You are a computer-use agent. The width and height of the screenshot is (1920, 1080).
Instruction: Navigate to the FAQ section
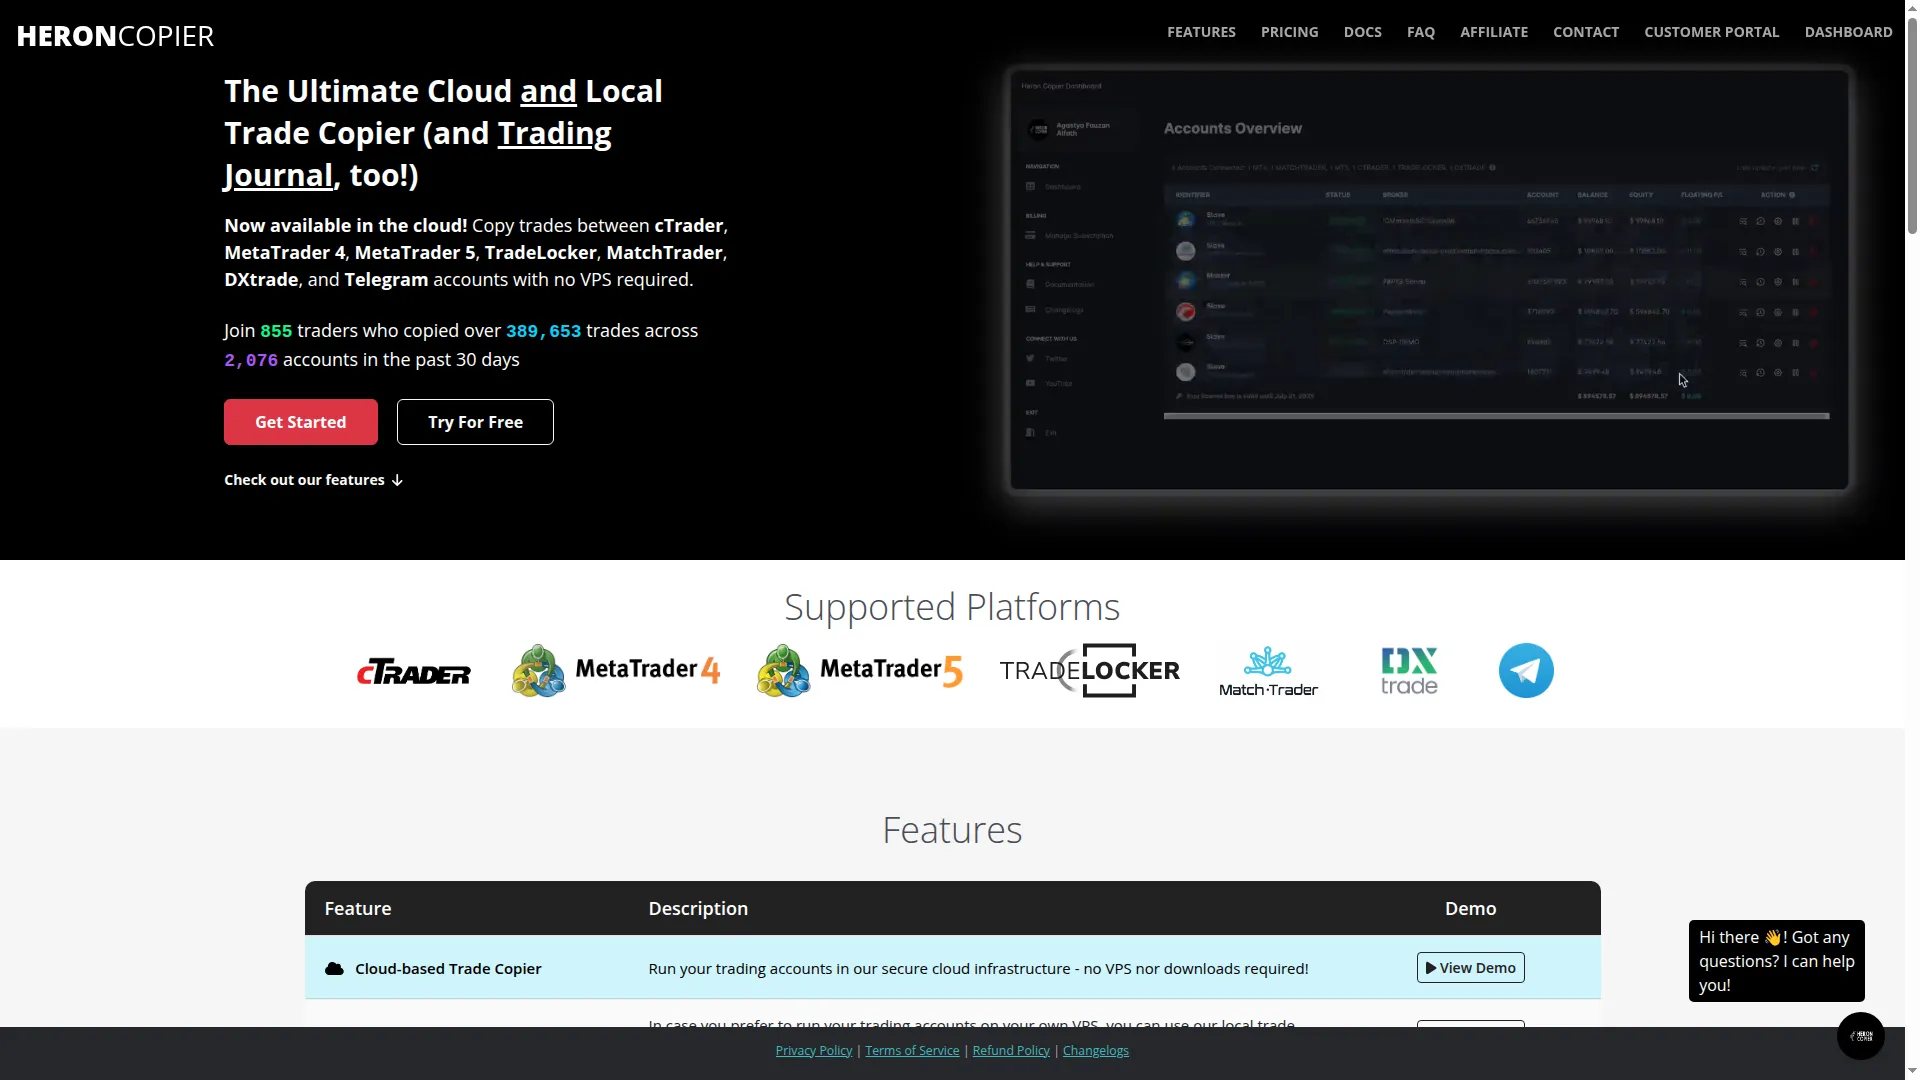pos(1420,32)
